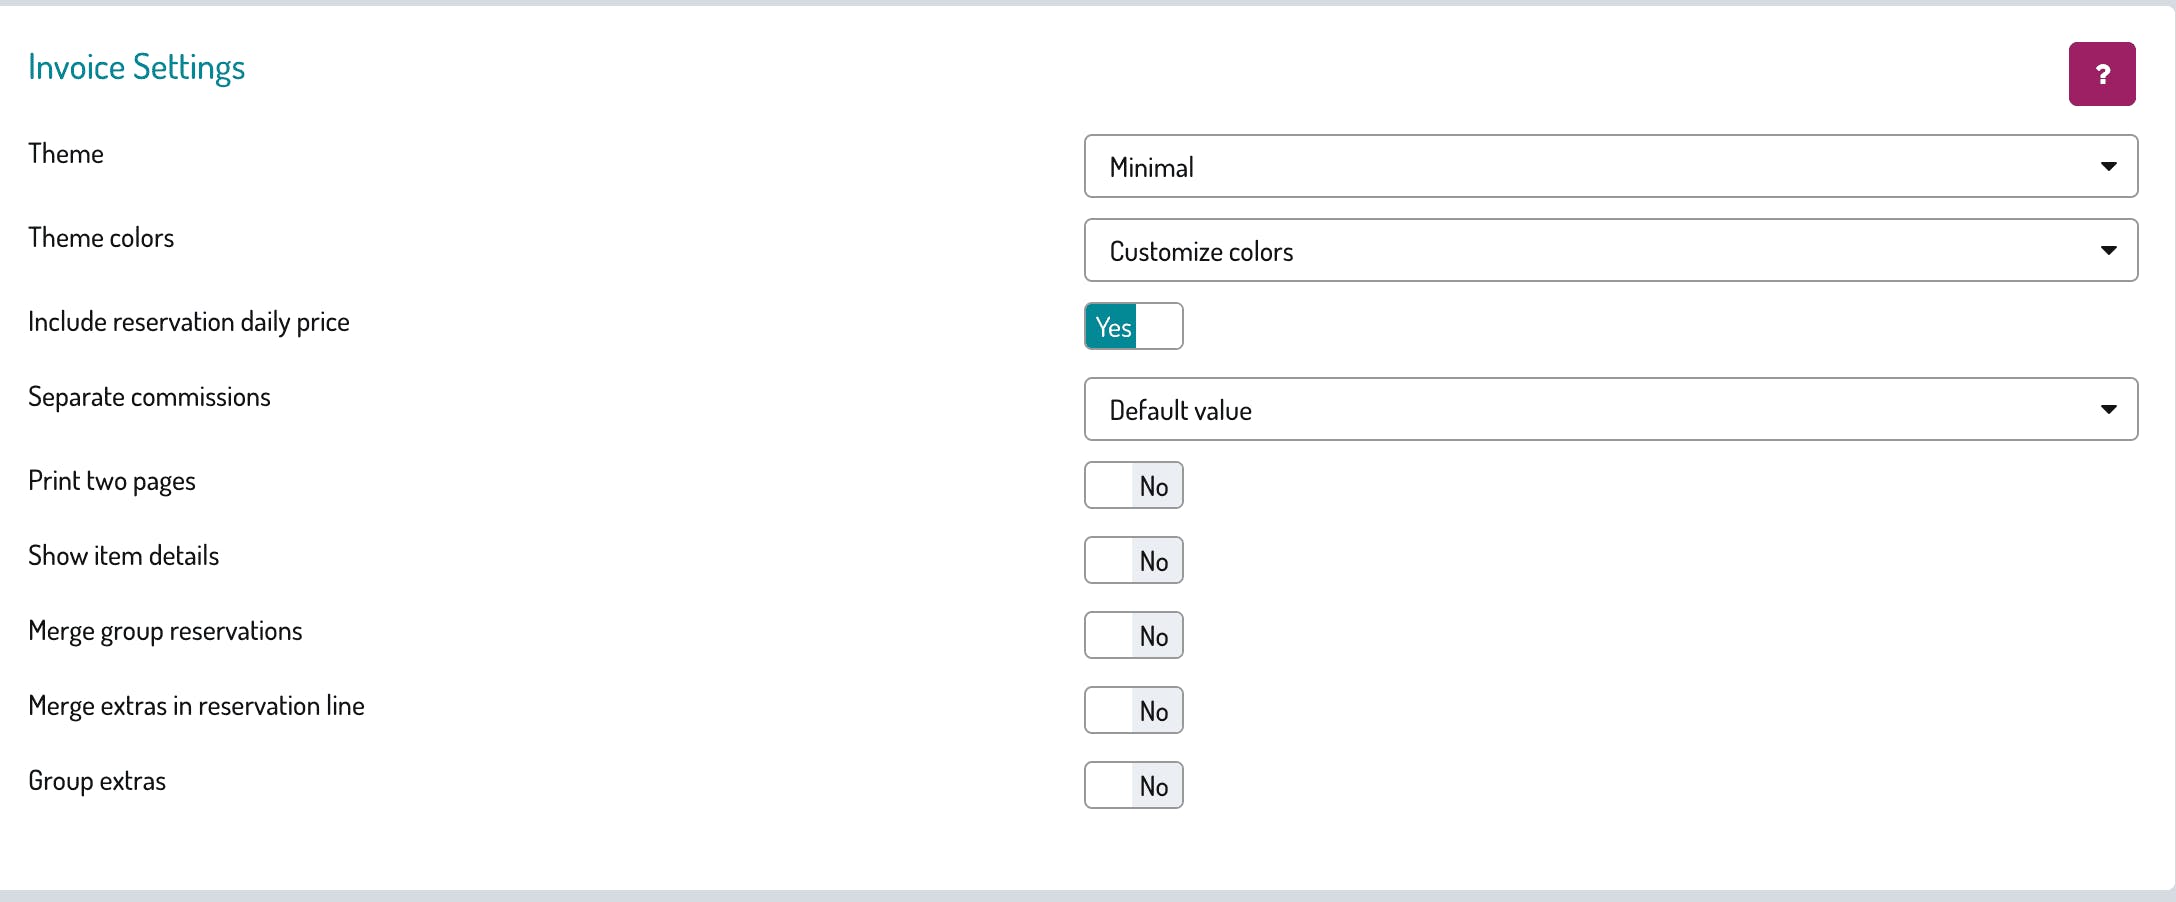
Task: Open the Separate commissions dropdown
Action: [x=1610, y=409]
